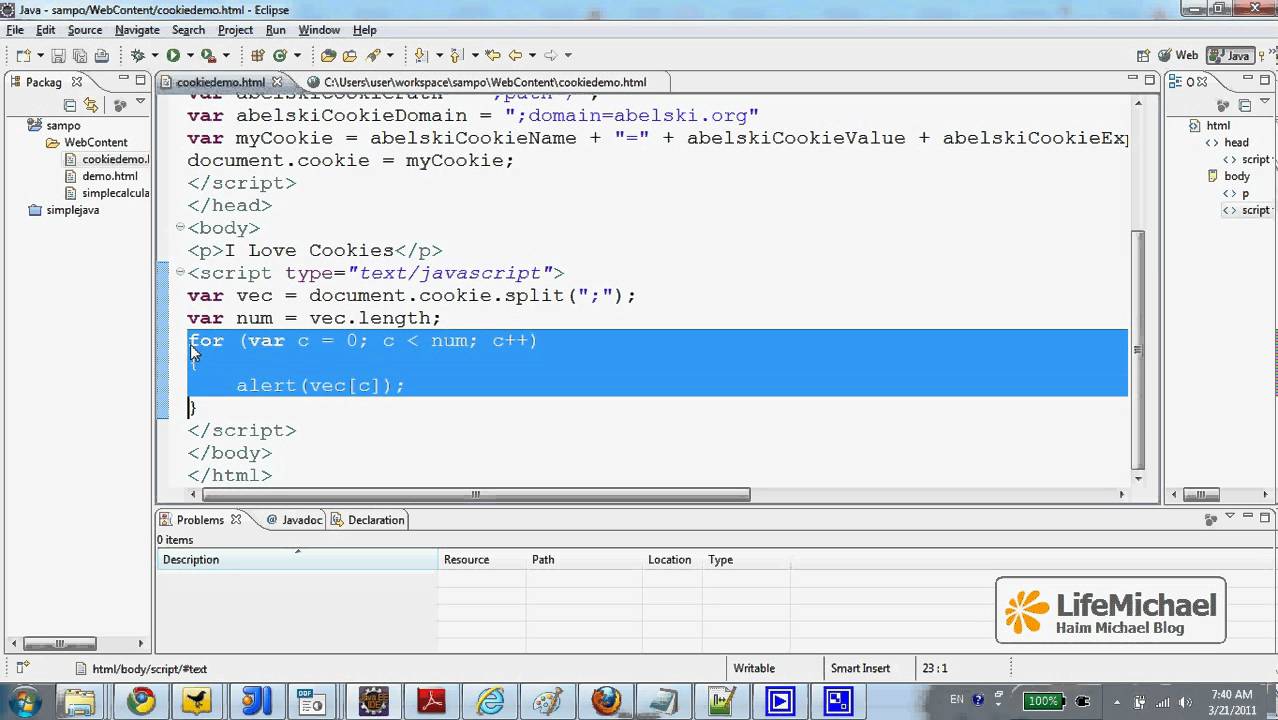Collapse the script fold marker in editor
1278x720 pixels.
tap(180, 272)
